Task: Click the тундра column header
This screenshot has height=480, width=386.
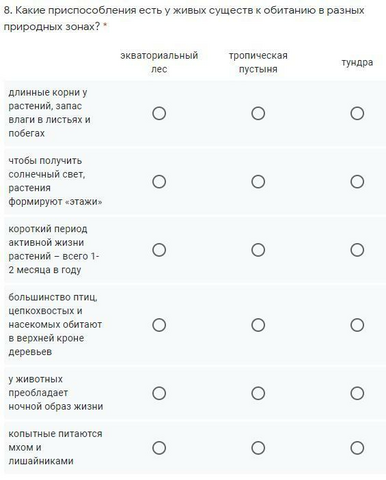Action: (357, 62)
